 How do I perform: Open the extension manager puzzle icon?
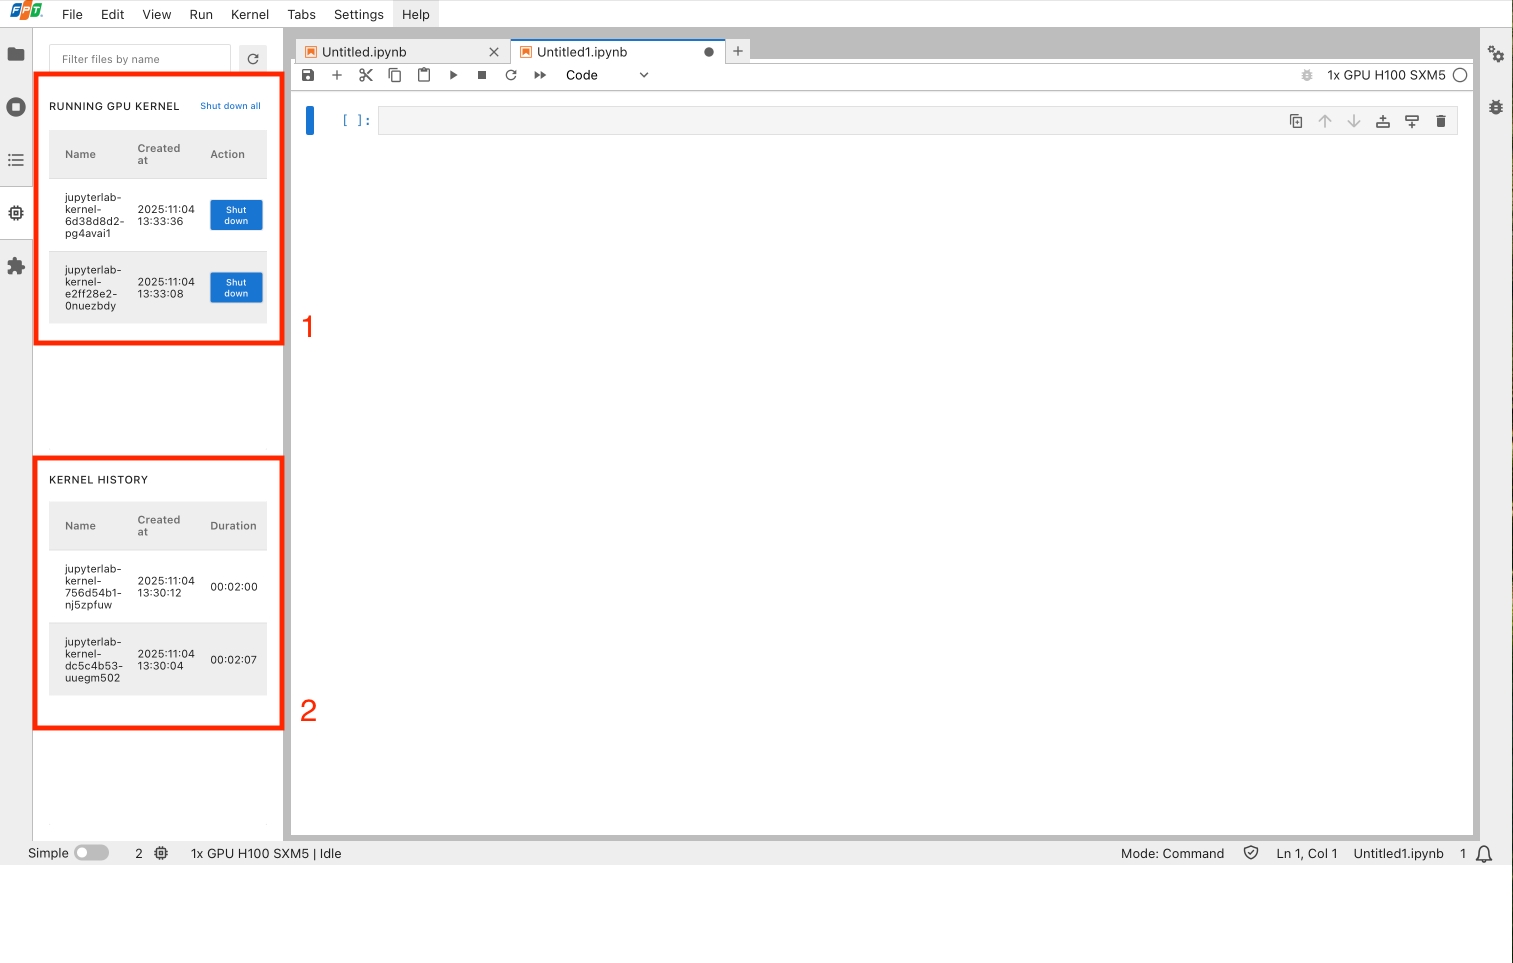(16, 266)
